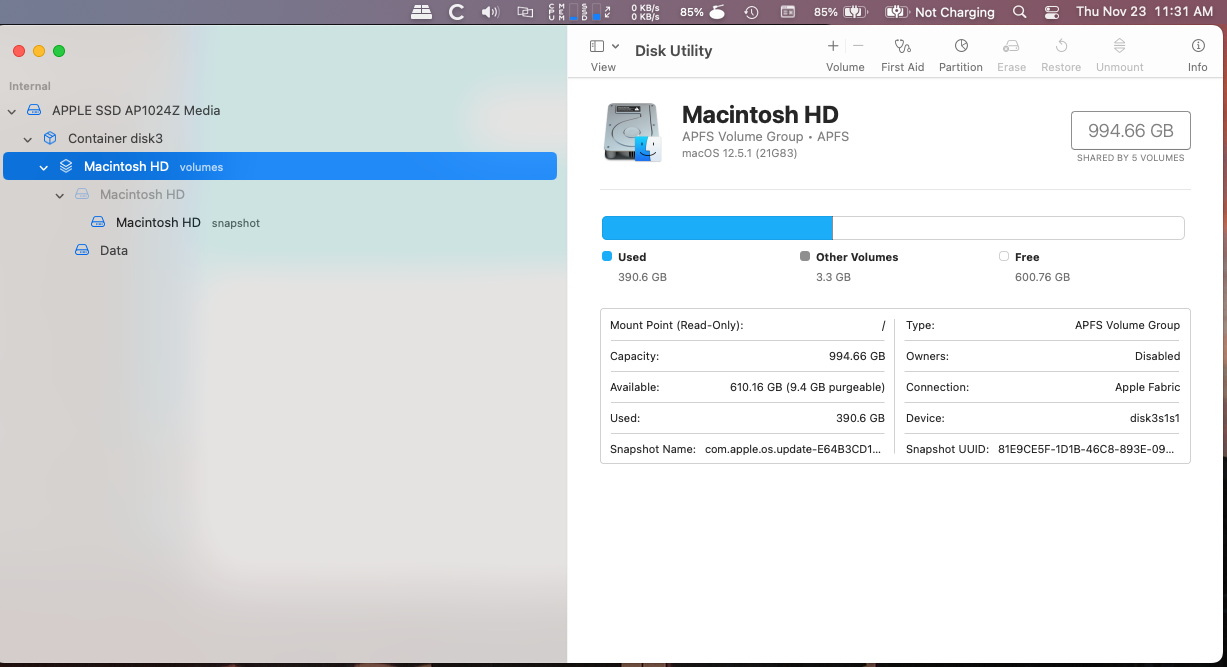This screenshot has height=667, width=1227.
Task: Click the Restore toolbar icon
Action: pos(1061,46)
